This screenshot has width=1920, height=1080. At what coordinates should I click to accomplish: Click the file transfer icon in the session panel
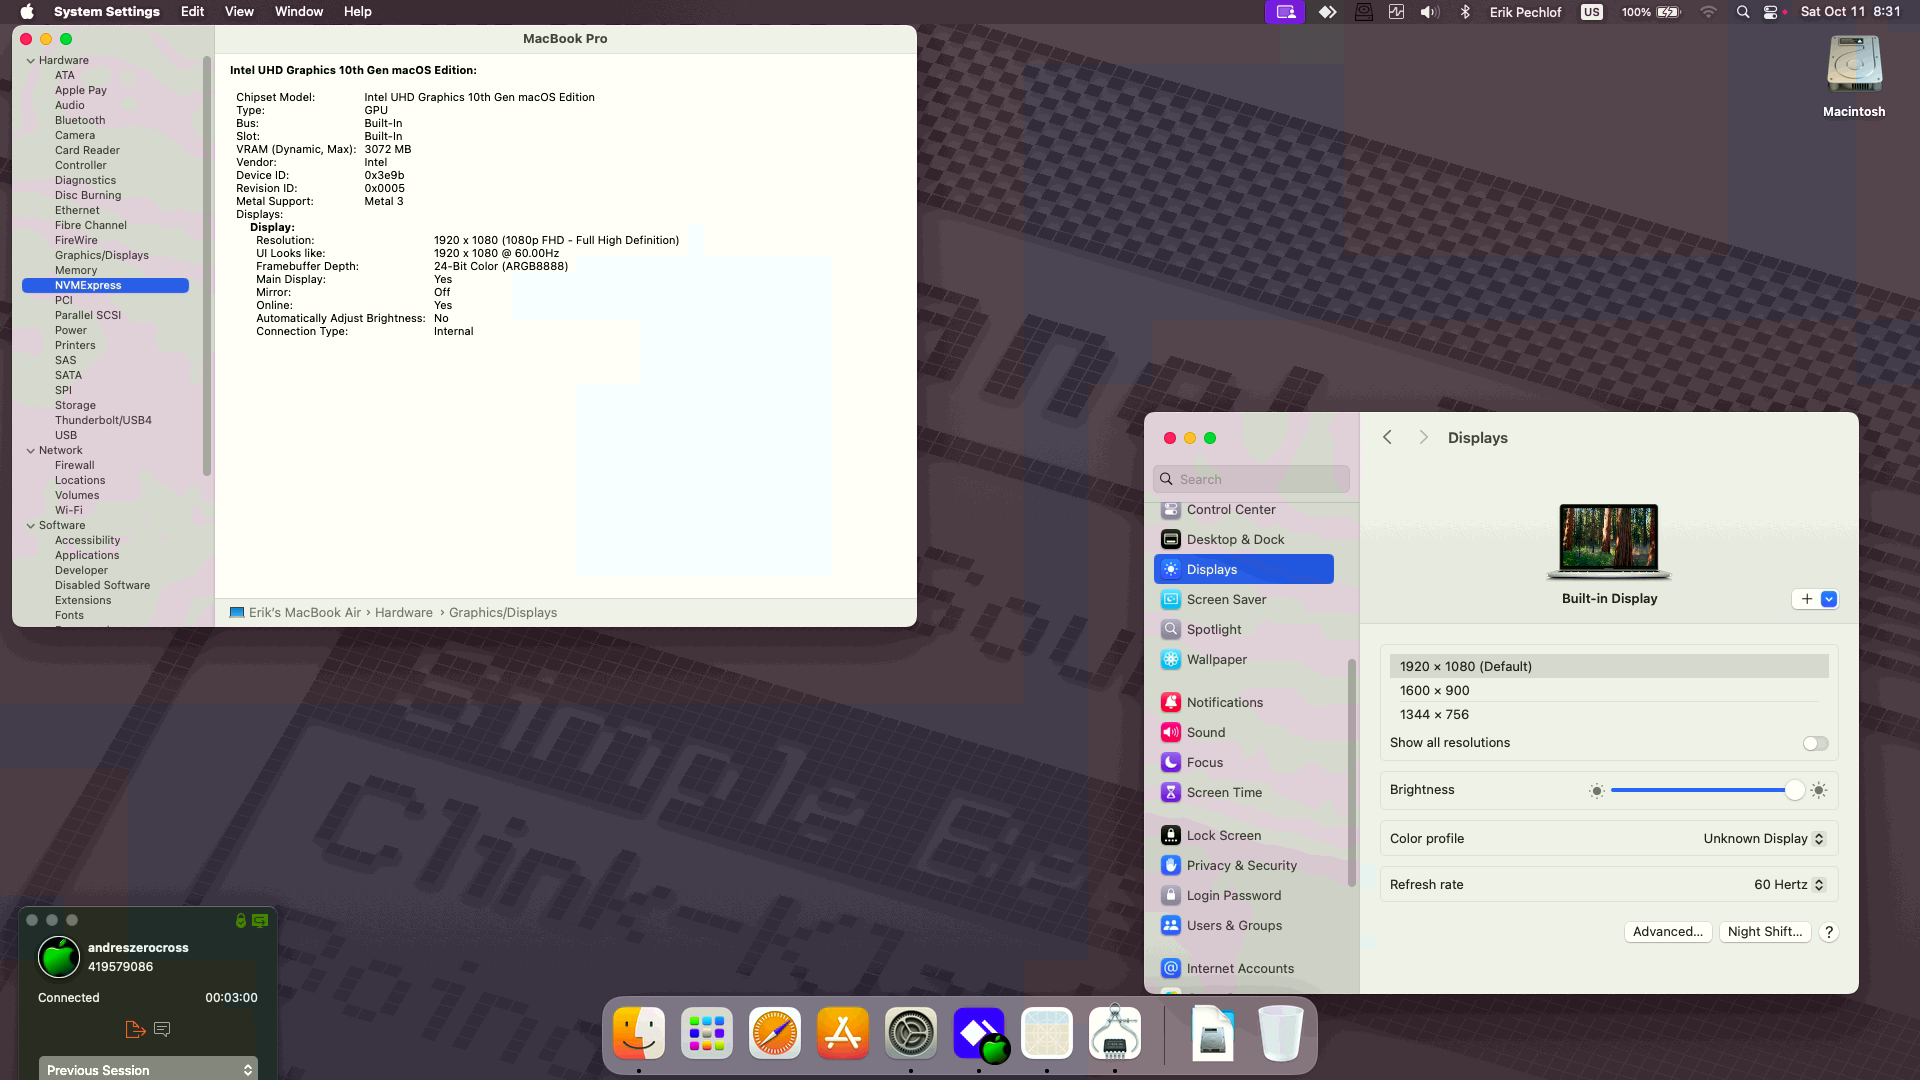tap(135, 1029)
